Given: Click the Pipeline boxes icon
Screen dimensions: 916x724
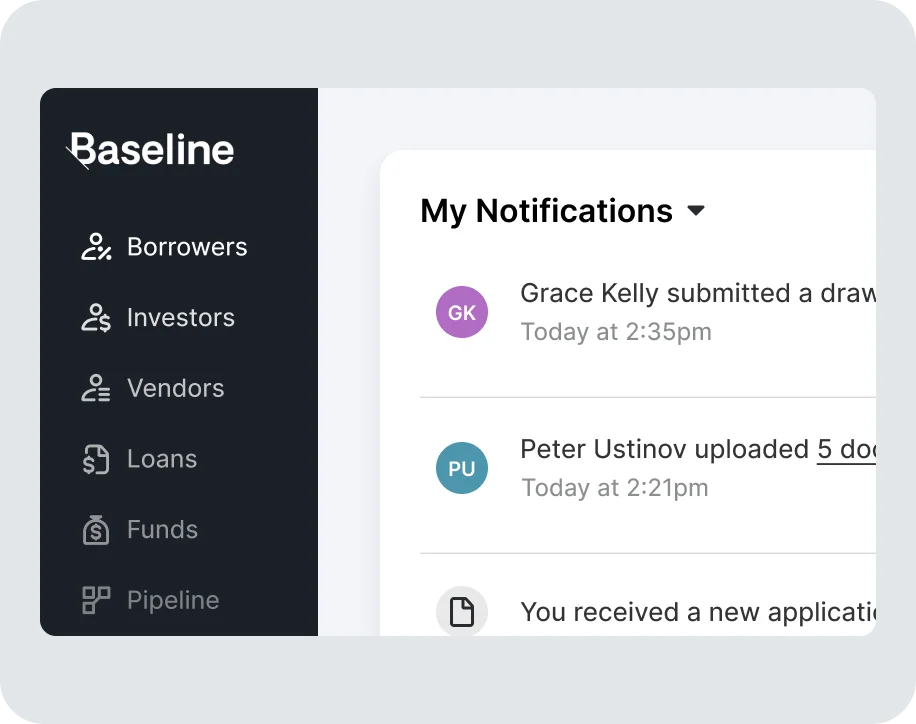Looking at the screenshot, I should (96, 600).
